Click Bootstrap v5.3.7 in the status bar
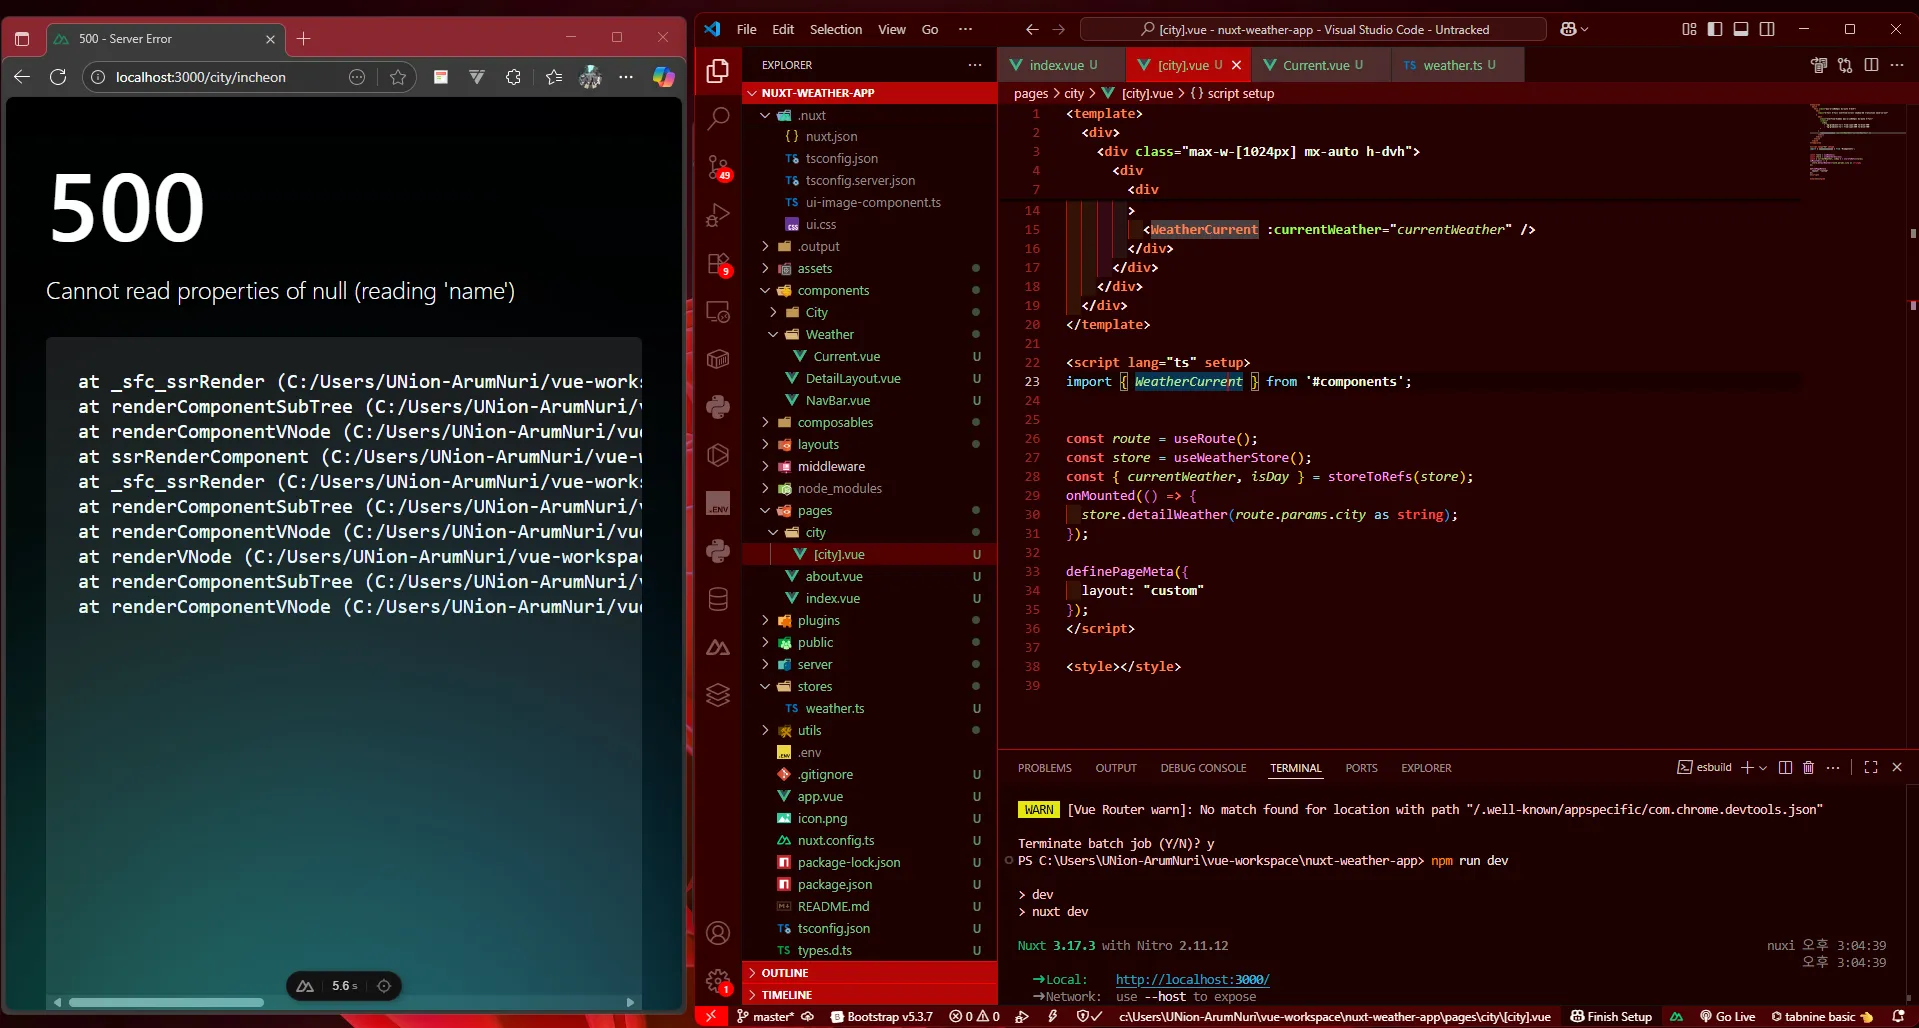The width and height of the screenshot is (1919, 1028). (x=881, y=1017)
